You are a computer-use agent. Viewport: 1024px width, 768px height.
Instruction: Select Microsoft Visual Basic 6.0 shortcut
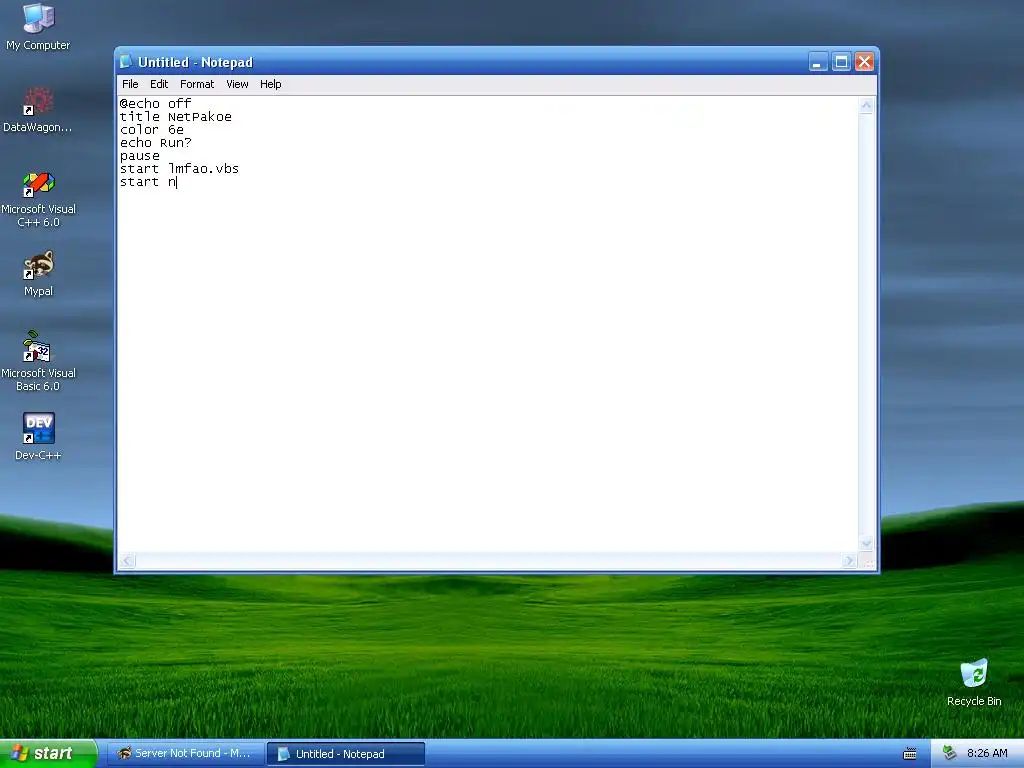[x=38, y=361]
